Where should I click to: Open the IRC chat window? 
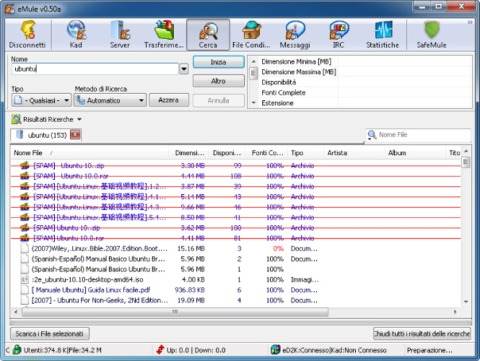point(338,35)
